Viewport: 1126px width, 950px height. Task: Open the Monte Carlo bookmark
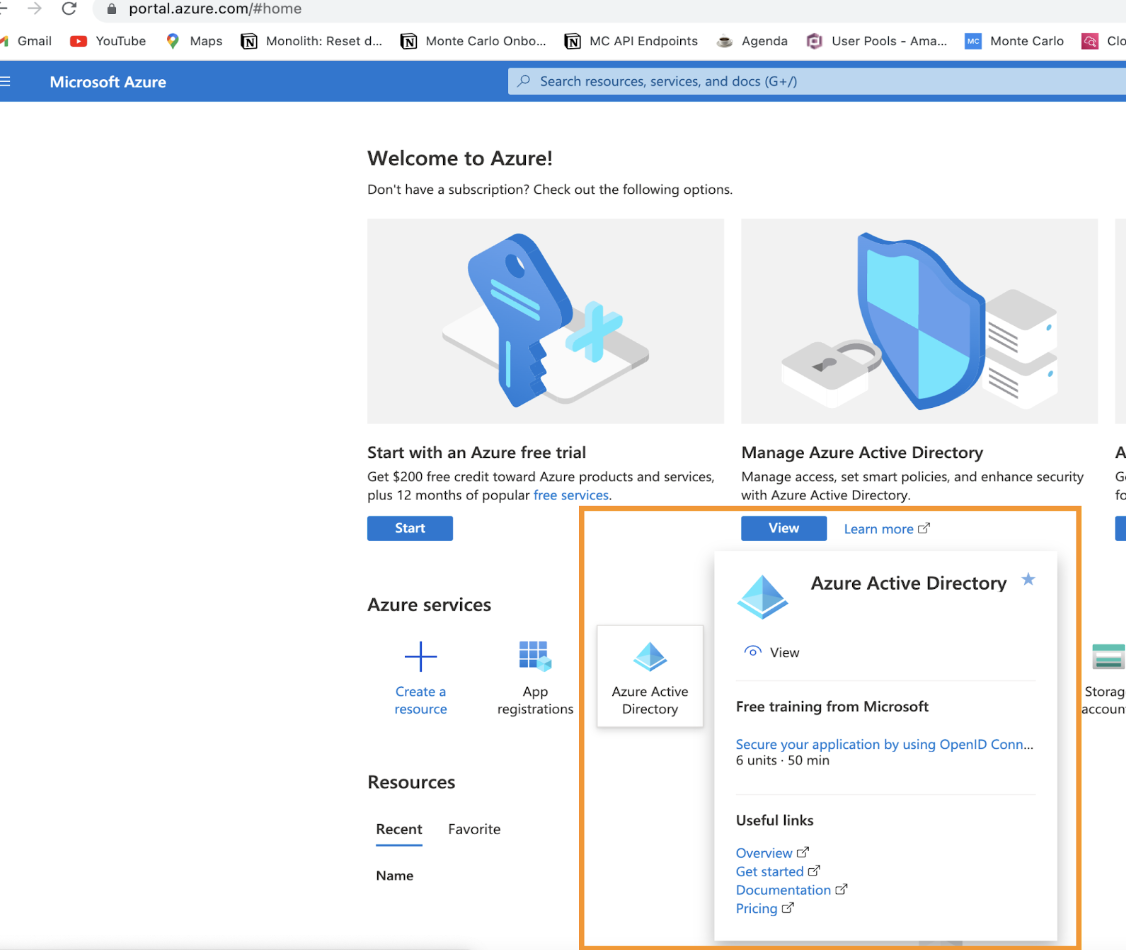[1014, 41]
